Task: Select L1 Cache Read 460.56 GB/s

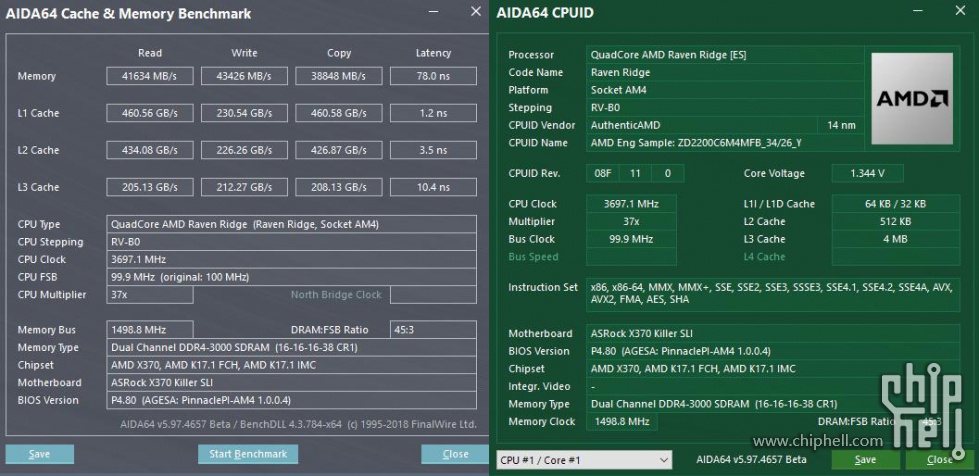Action: coord(150,113)
